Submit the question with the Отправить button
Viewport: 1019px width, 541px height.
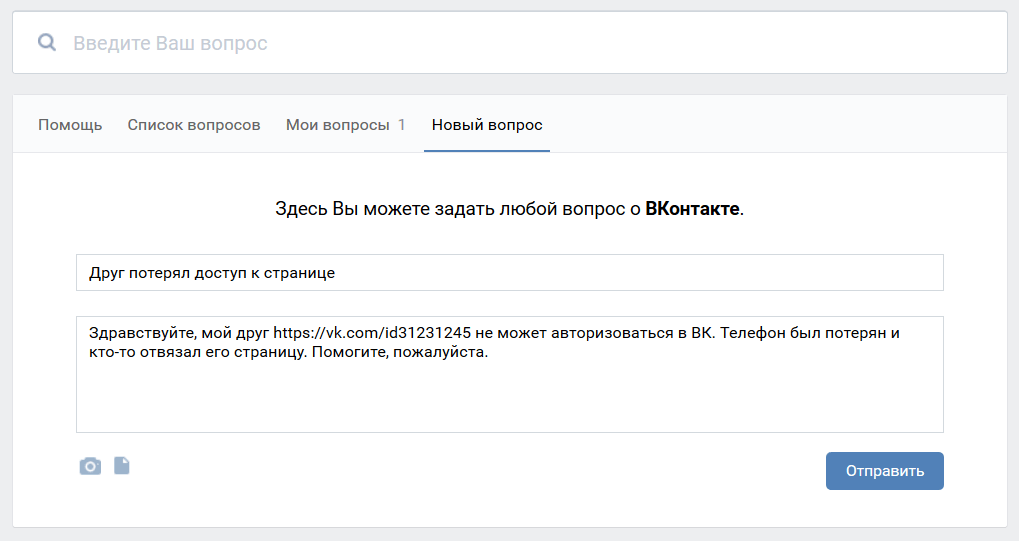tap(884, 471)
